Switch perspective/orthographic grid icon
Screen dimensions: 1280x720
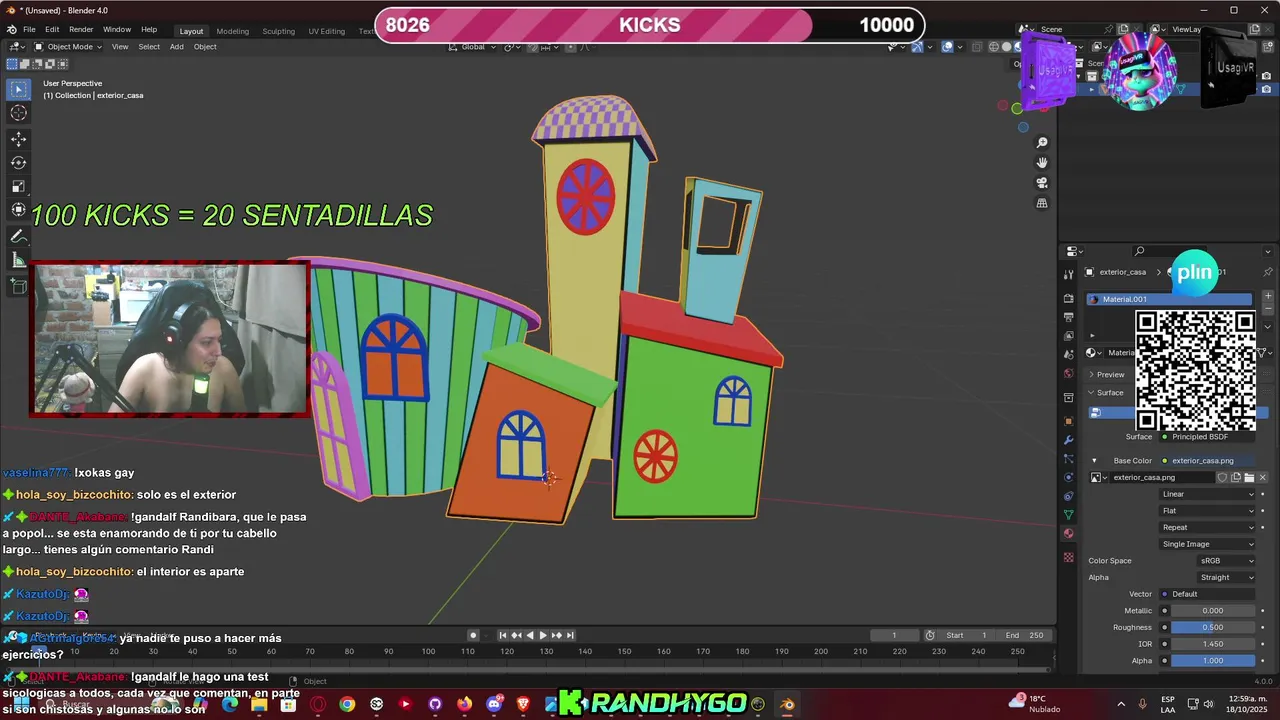coord(1042,203)
